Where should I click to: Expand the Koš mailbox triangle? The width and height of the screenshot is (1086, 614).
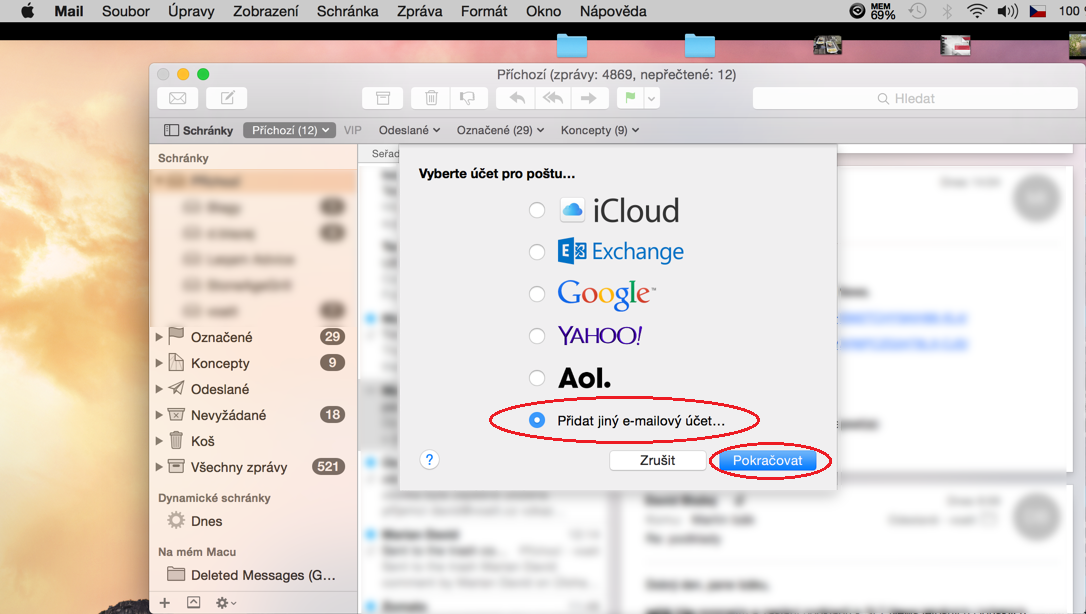[x=159, y=441]
